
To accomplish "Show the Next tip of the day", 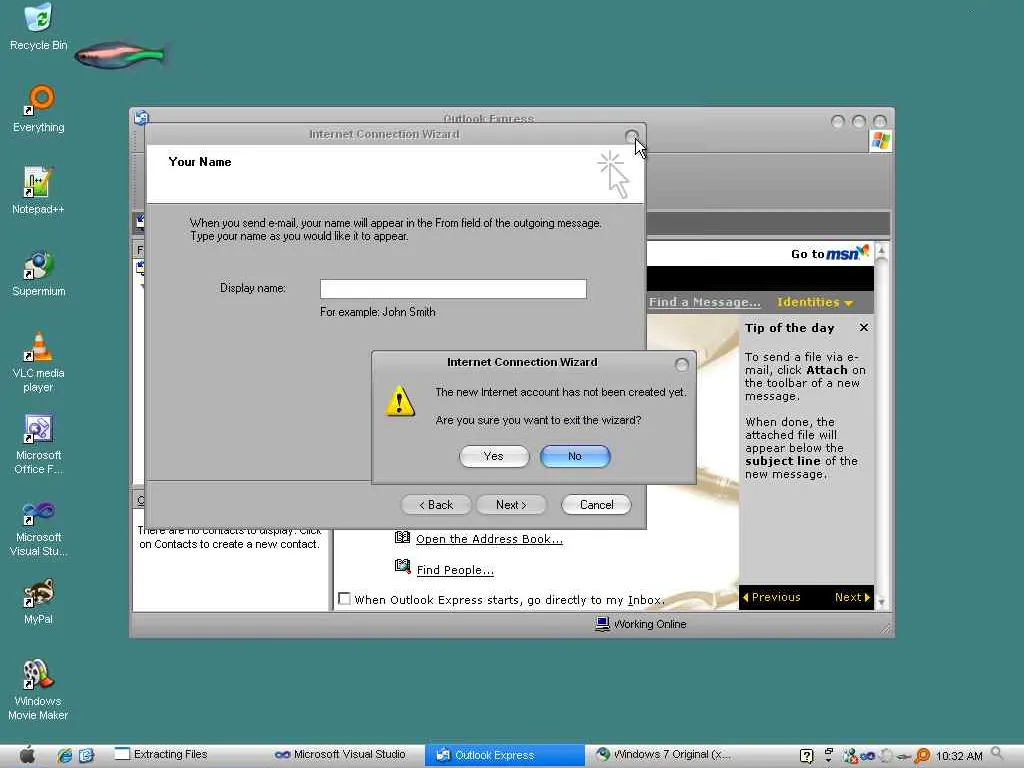I will click(852, 598).
